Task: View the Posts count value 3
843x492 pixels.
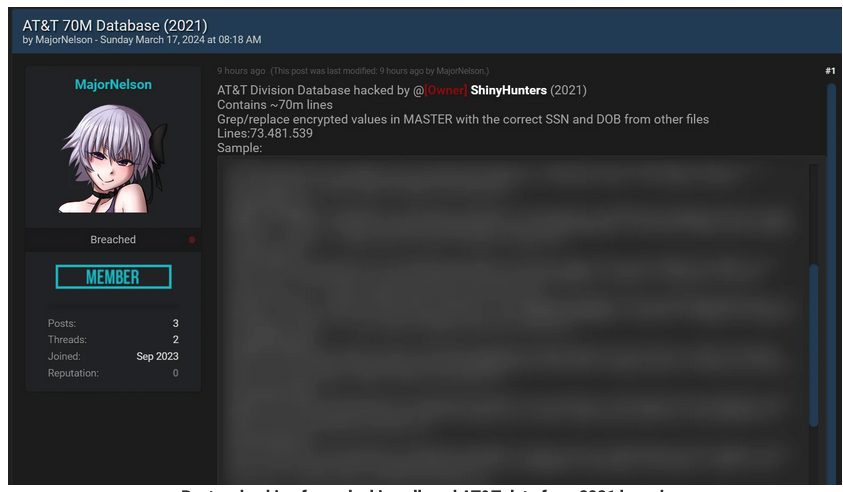Action: coord(175,323)
